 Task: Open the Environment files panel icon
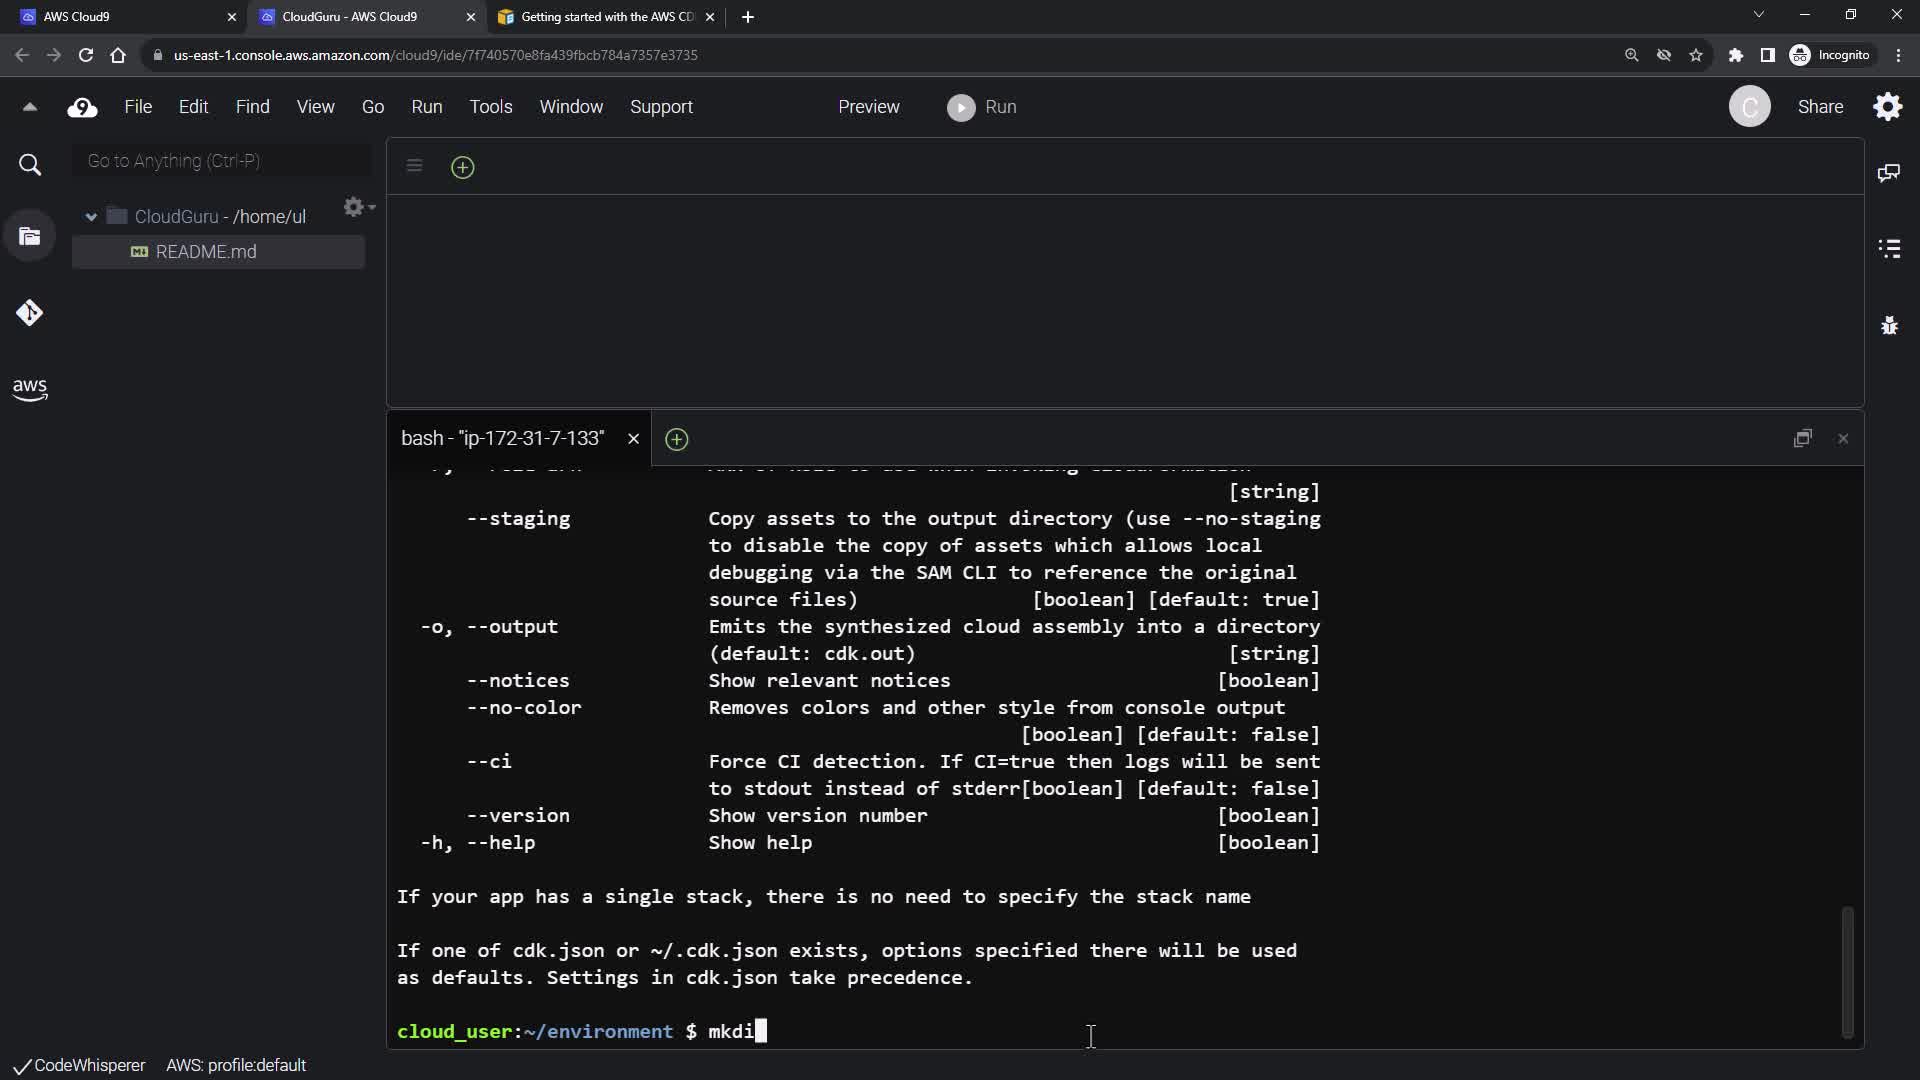point(29,236)
